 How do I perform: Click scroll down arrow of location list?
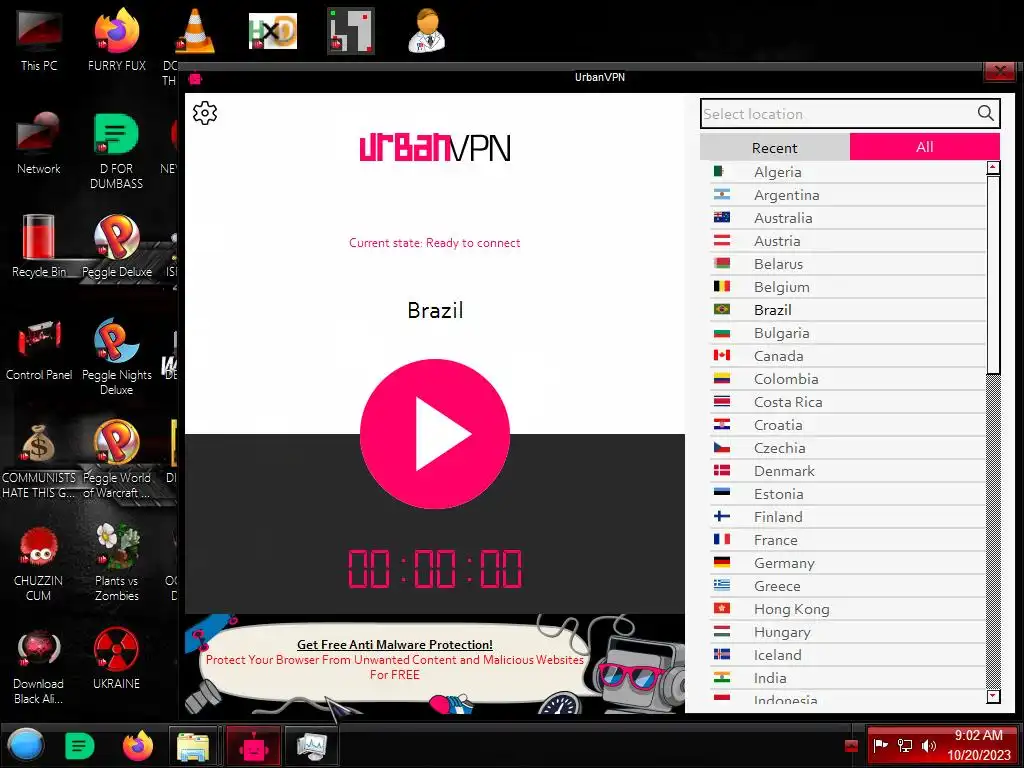tap(993, 696)
